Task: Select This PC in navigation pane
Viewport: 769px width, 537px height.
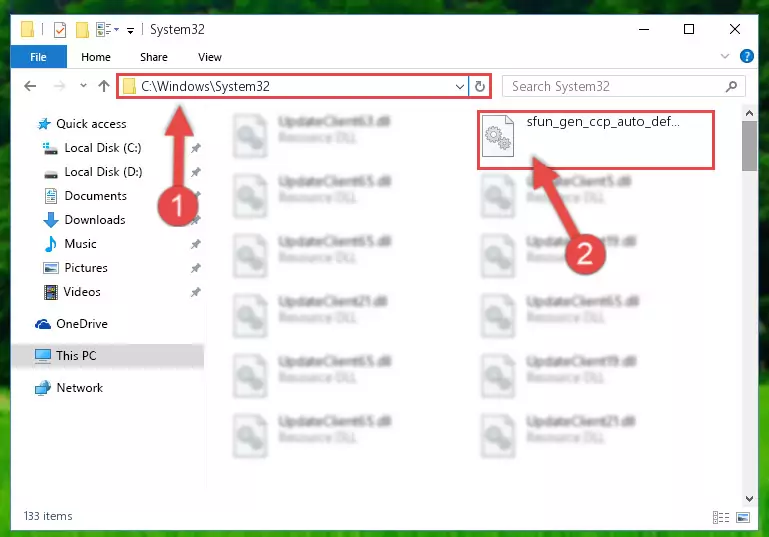Action: [76, 356]
